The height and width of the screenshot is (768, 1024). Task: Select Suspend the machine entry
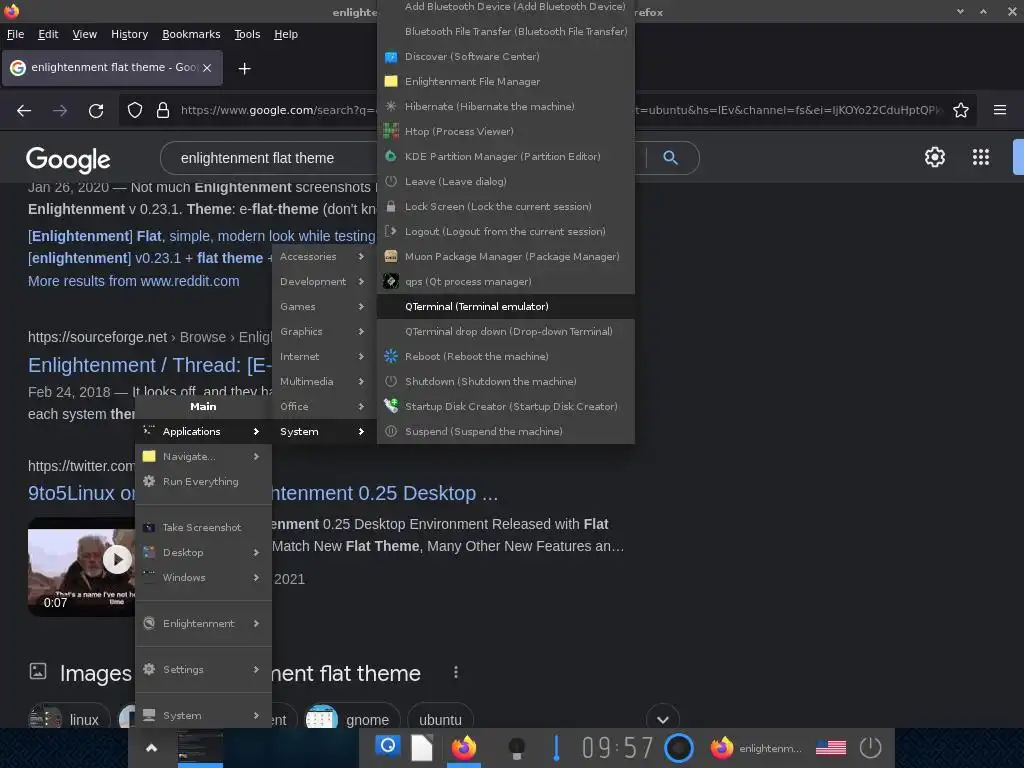505,431
